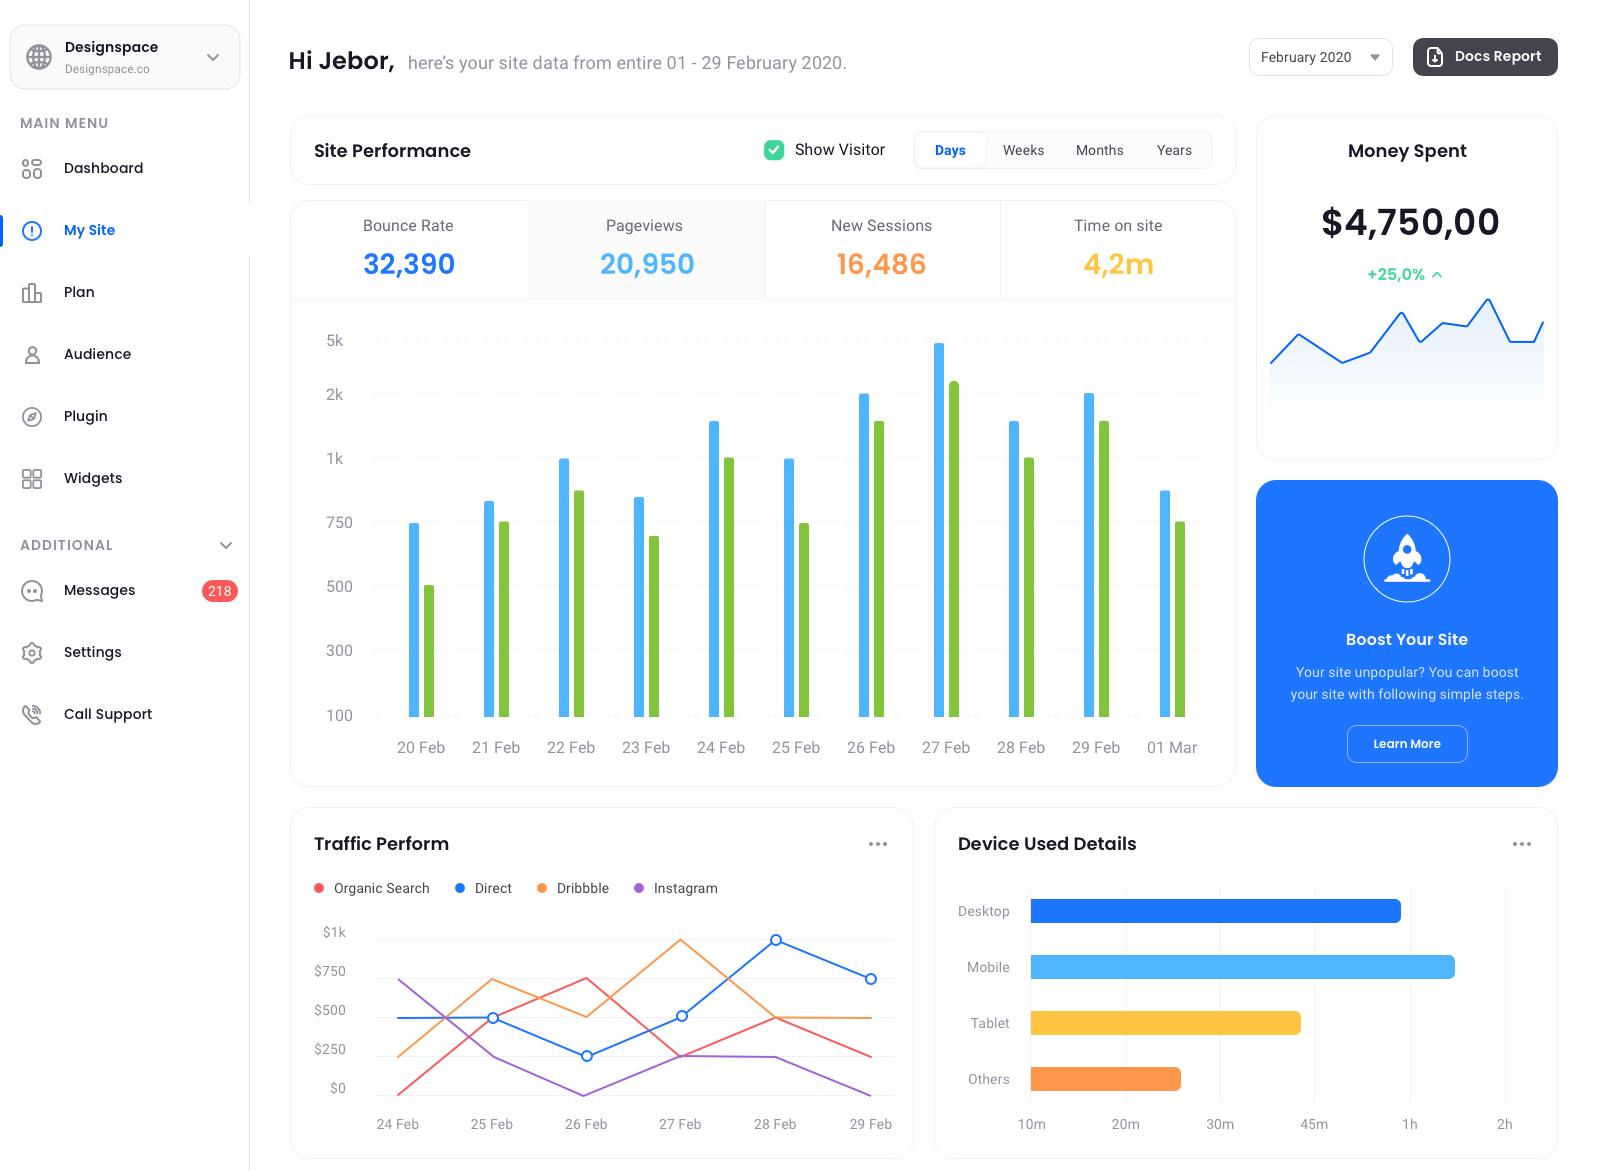Select the Pageviews metric tab
This screenshot has height=1171, width=1600.
[x=645, y=250]
